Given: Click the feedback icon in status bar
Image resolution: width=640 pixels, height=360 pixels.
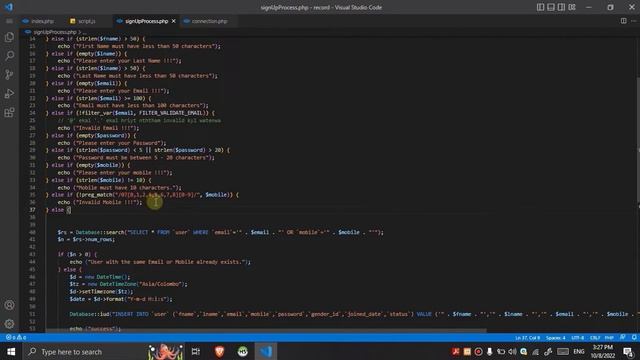Looking at the screenshot, I should point(622,338).
